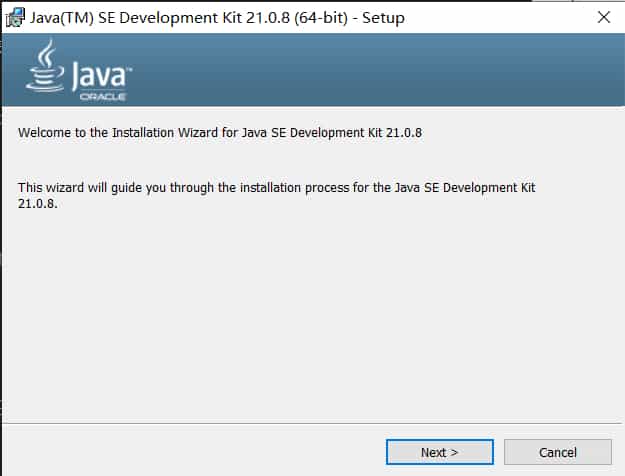
Task: Click the installer icon in the title bar
Action: tap(16, 17)
